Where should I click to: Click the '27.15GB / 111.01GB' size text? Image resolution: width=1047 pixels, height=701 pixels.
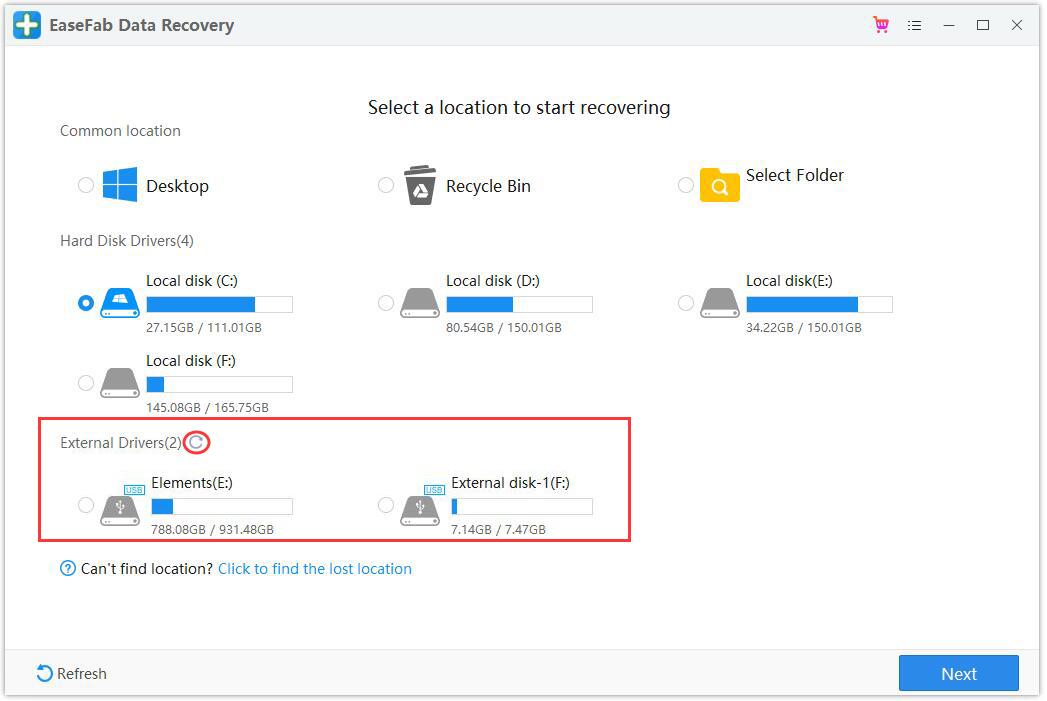point(204,328)
